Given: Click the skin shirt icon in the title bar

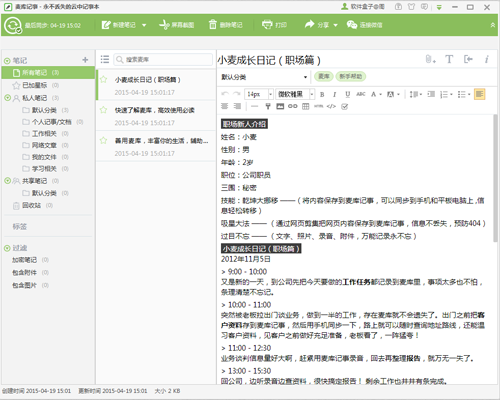Looking at the screenshot, I should pos(412,7).
